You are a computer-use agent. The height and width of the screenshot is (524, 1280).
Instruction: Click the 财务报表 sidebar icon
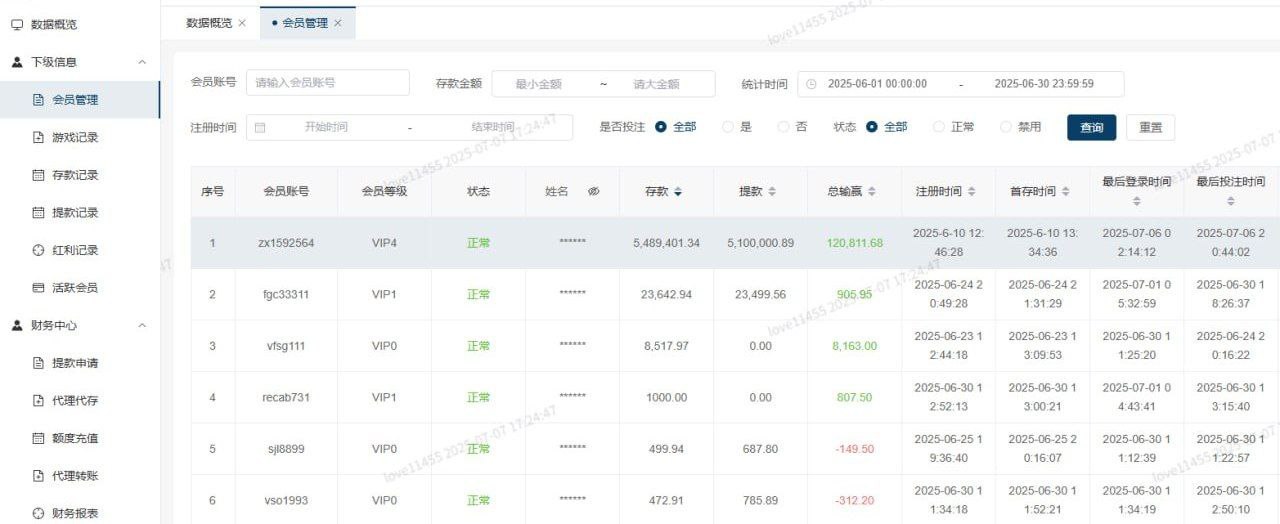[x=39, y=513]
